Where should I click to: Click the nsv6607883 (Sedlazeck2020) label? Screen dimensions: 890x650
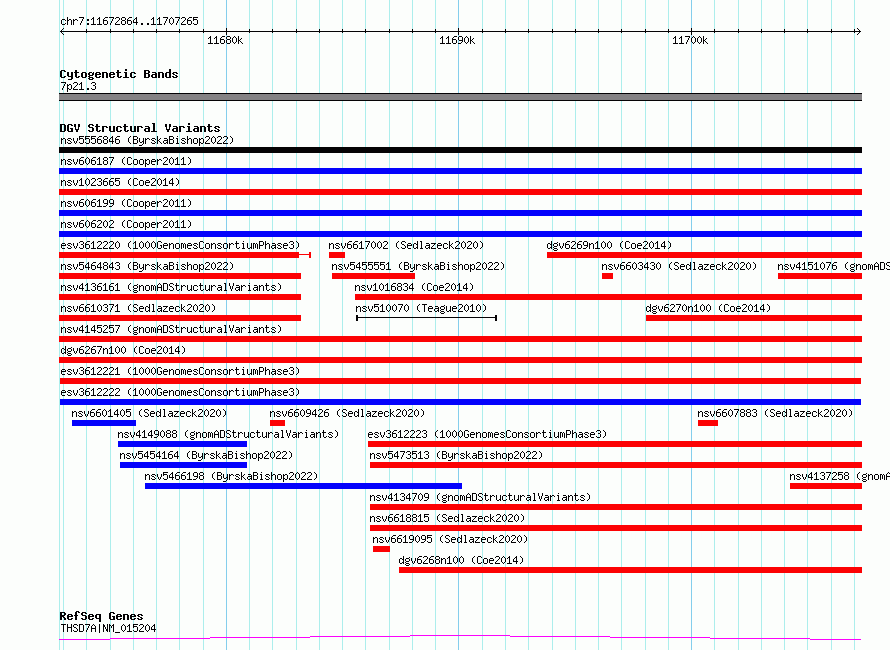coord(775,413)
